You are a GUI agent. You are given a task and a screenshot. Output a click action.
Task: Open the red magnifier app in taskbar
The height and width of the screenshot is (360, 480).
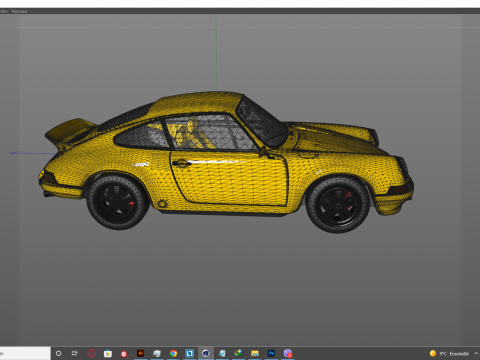pyautogui.click(x=124, y=354)
